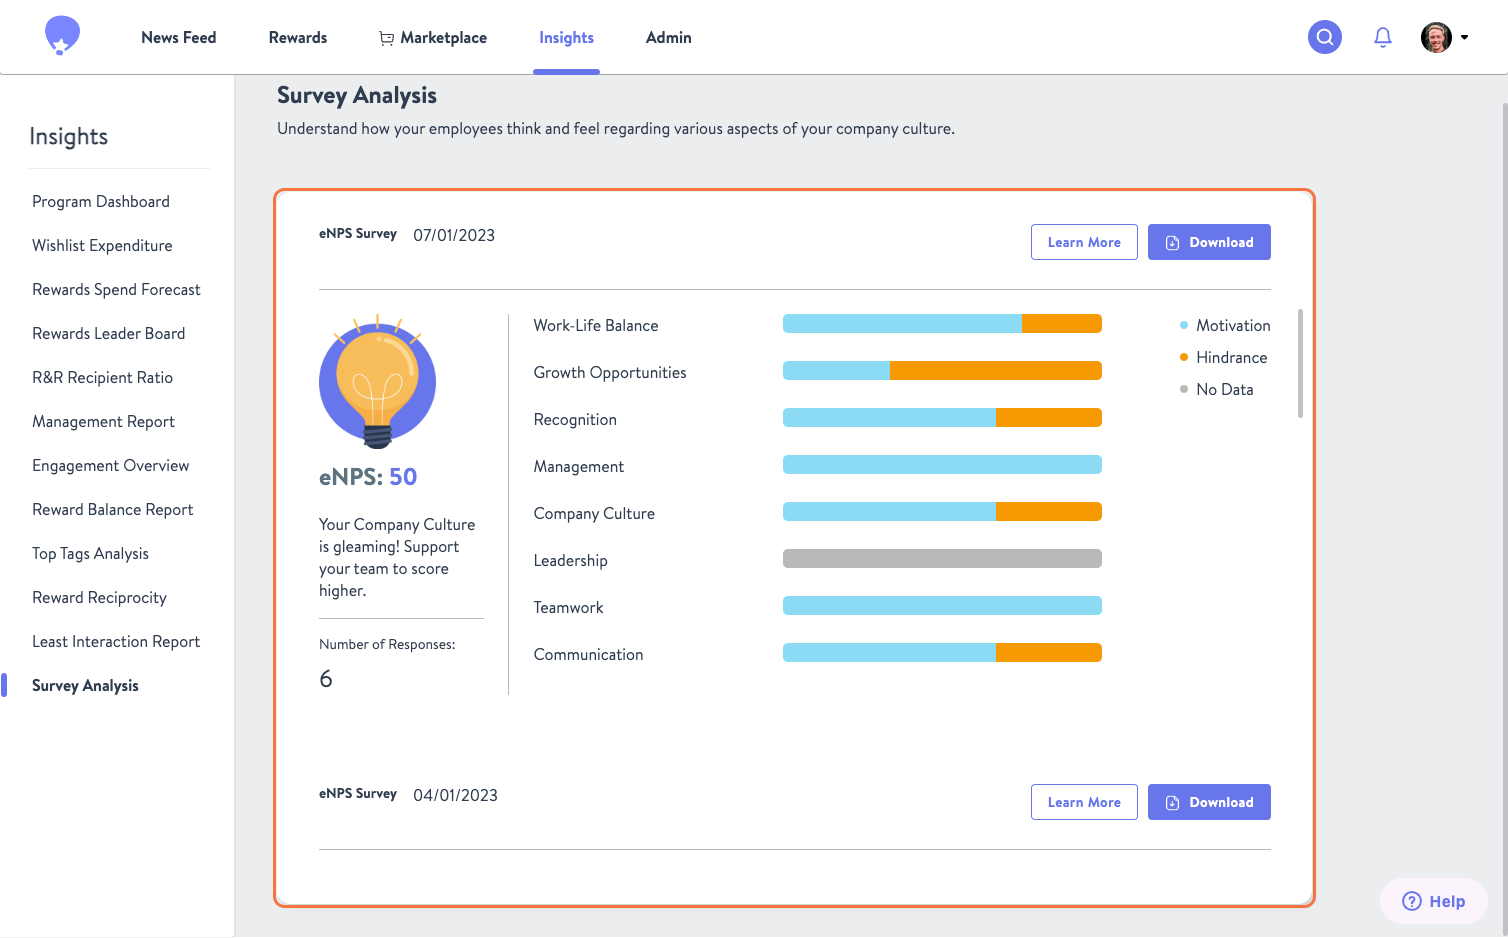Click Learn More for the 07/01/2023 survey
Viewport: 1508px width, 938px height.
tap(1084, 242)
